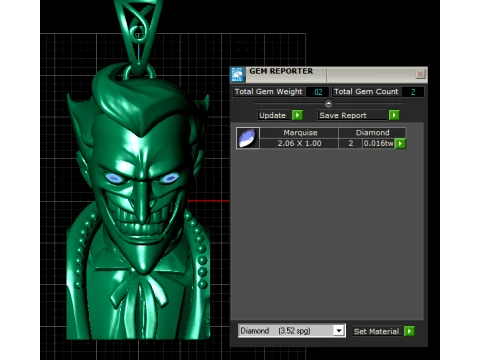480x360 pixels.
Task: Collapse the panel using the round up-arrow
Action: click(x=328, y=104)
